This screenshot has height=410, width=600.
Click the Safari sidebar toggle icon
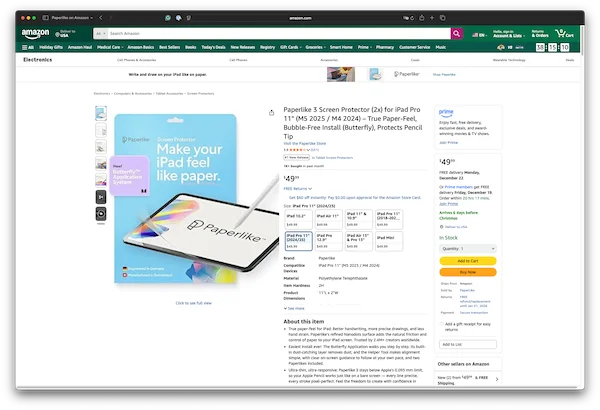(46, 18)
